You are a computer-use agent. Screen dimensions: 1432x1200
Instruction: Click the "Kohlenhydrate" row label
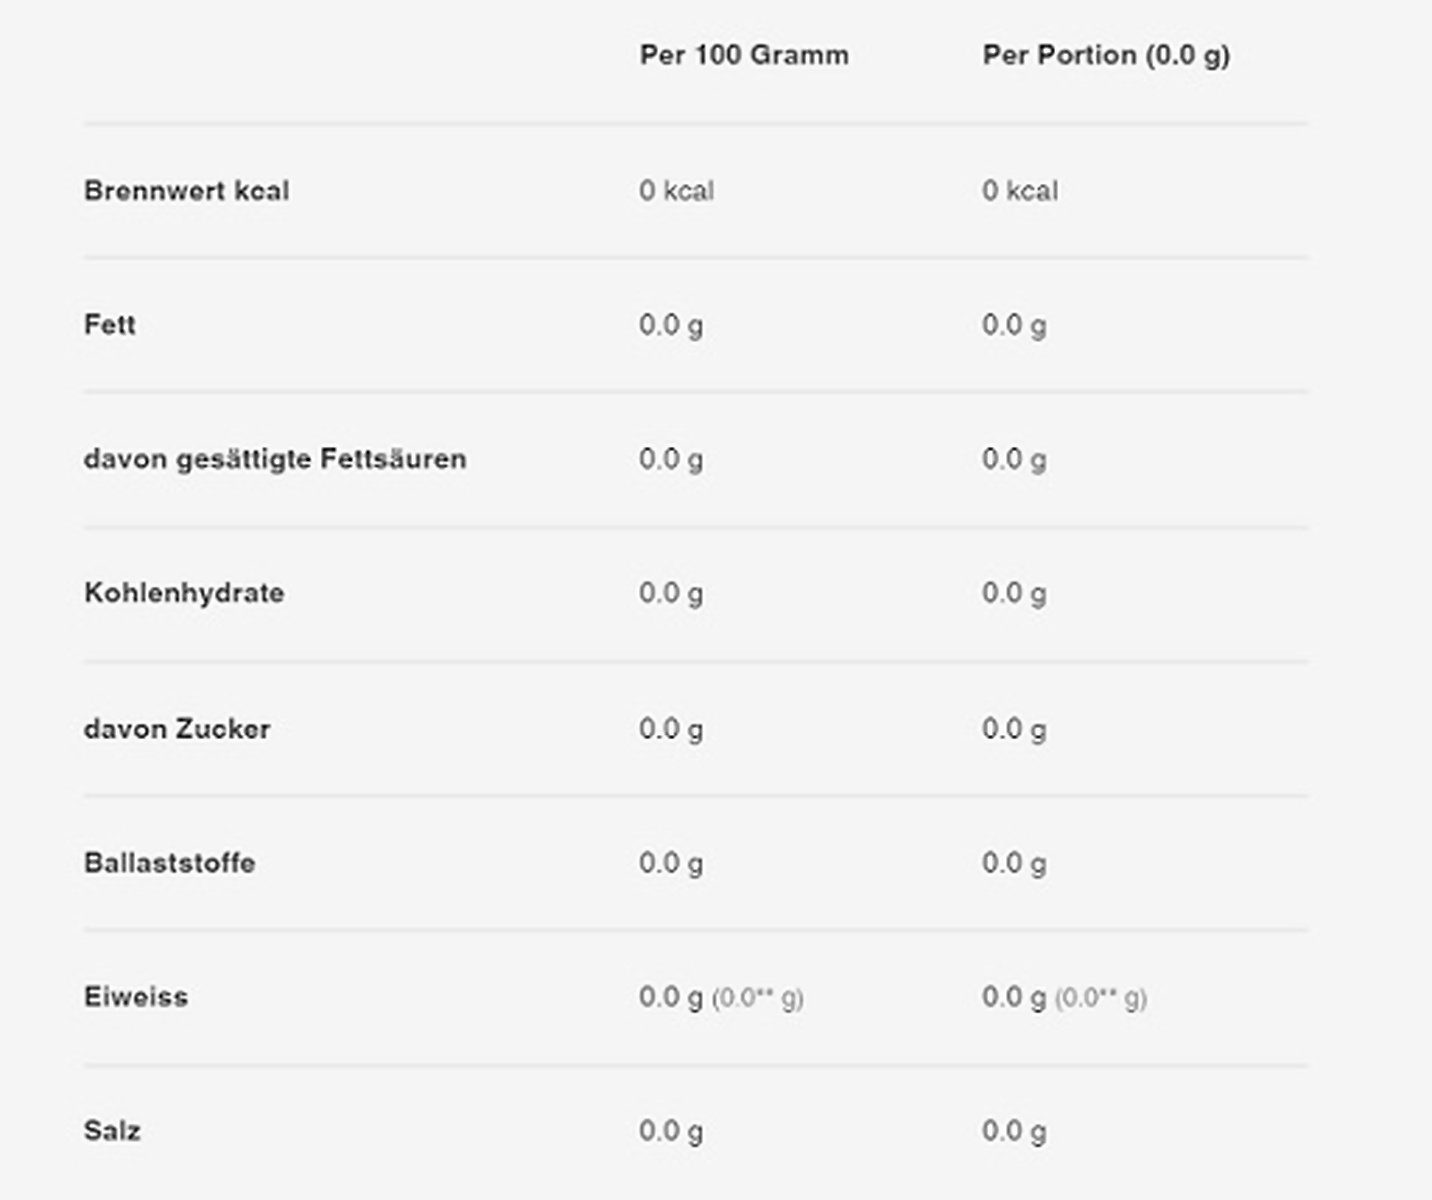tap(184, 593)
